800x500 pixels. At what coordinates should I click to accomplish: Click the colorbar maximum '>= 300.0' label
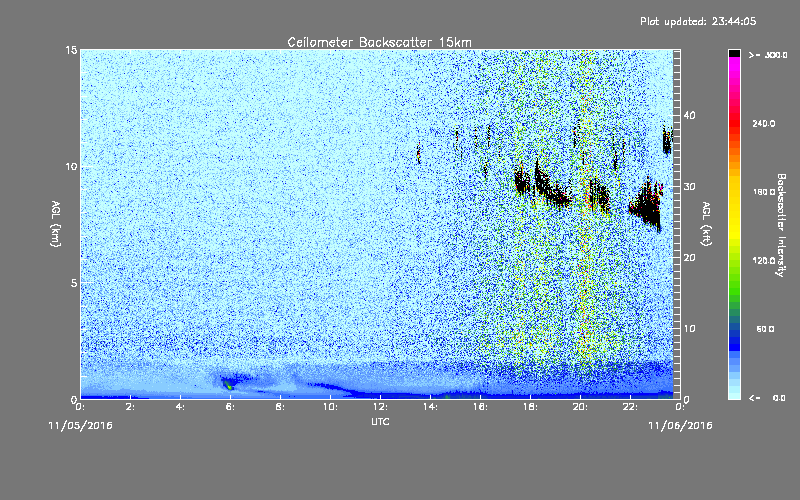[768, 55]
